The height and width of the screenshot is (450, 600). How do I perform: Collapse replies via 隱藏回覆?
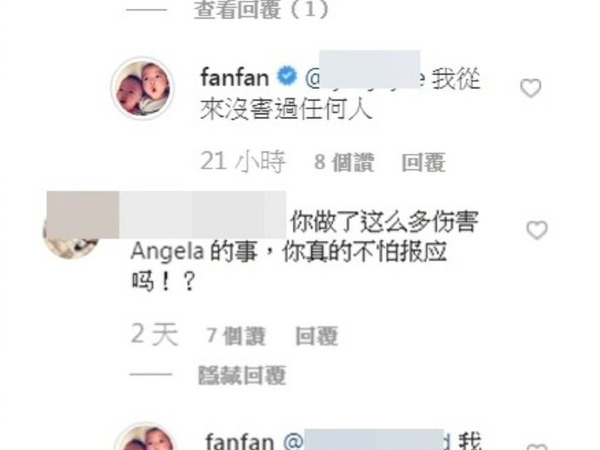pos(242,375)
